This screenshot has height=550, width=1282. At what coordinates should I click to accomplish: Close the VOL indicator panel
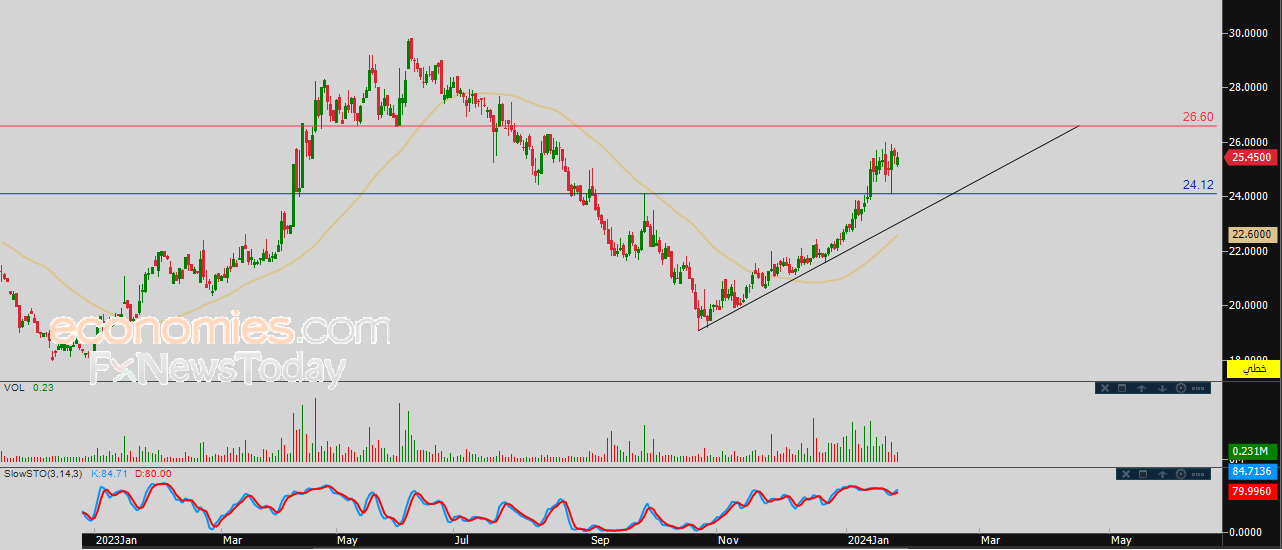1105,388
